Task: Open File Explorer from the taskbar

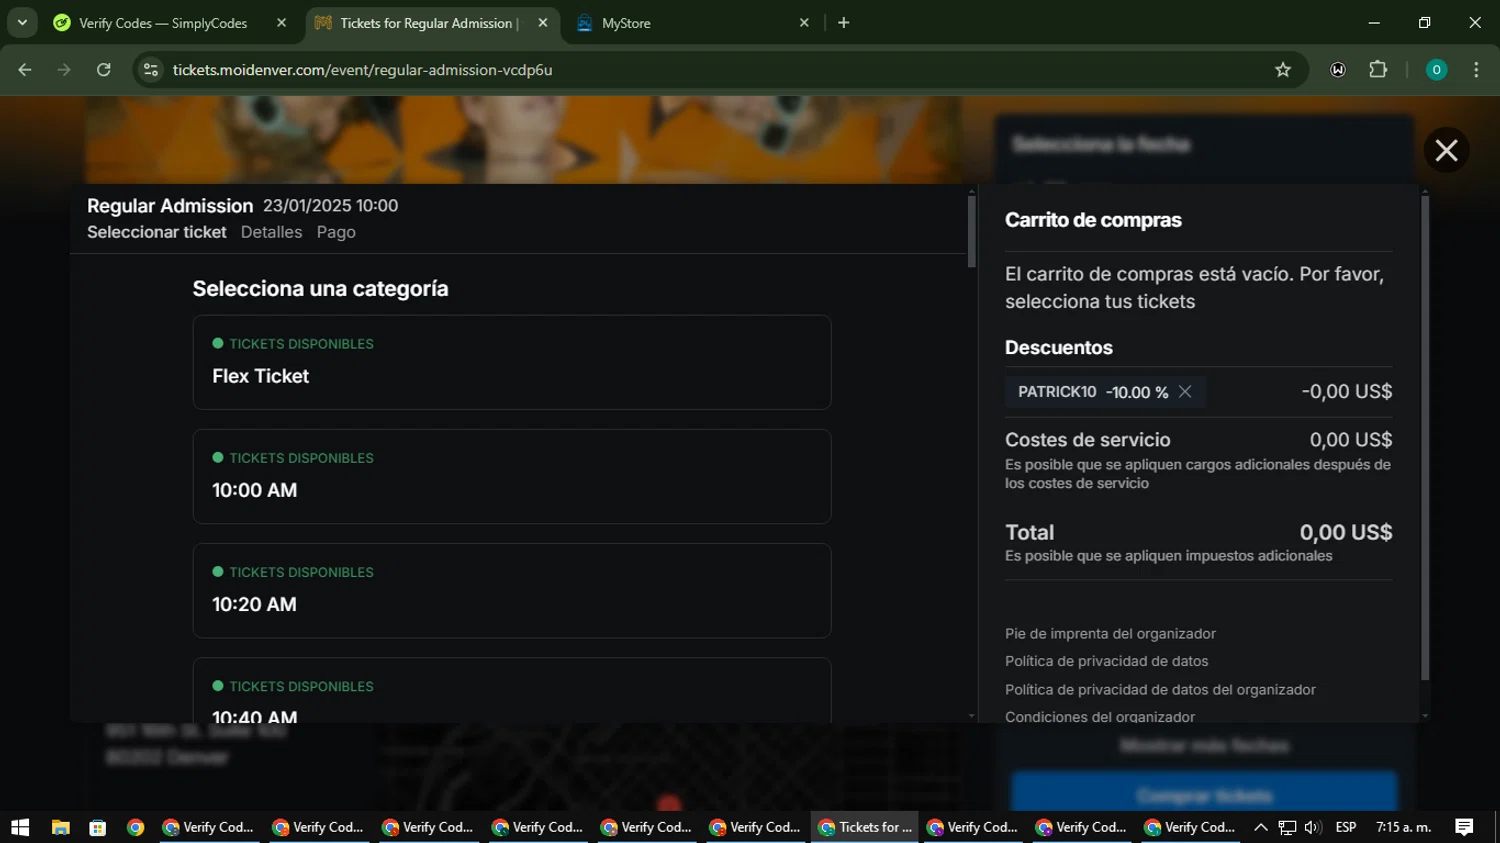Action: click(x=61, y=827)
